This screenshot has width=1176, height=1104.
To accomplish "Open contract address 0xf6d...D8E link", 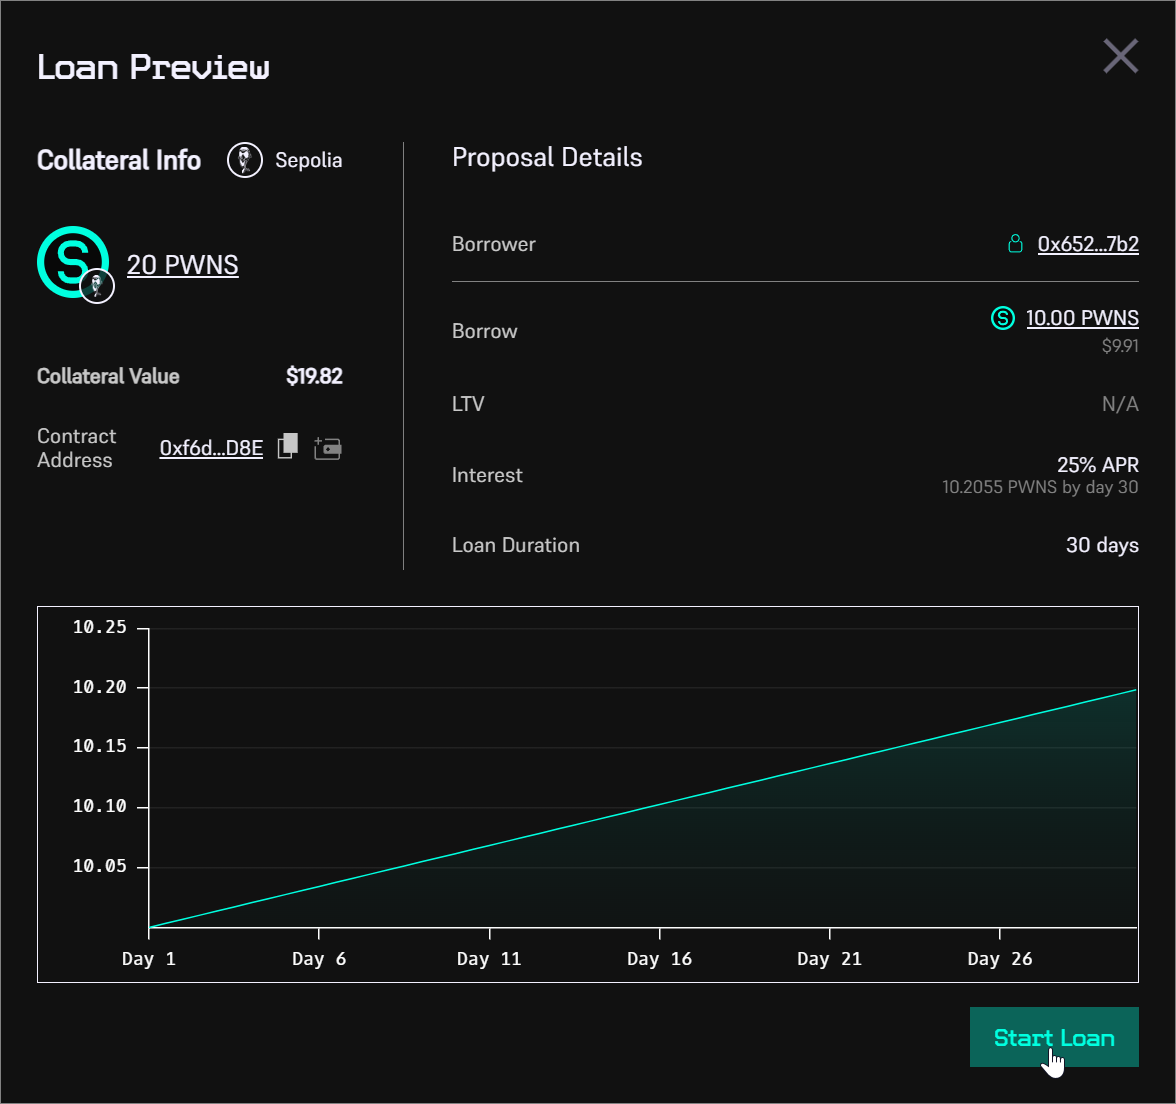I will pyautogui.click(x=211, y=448).
